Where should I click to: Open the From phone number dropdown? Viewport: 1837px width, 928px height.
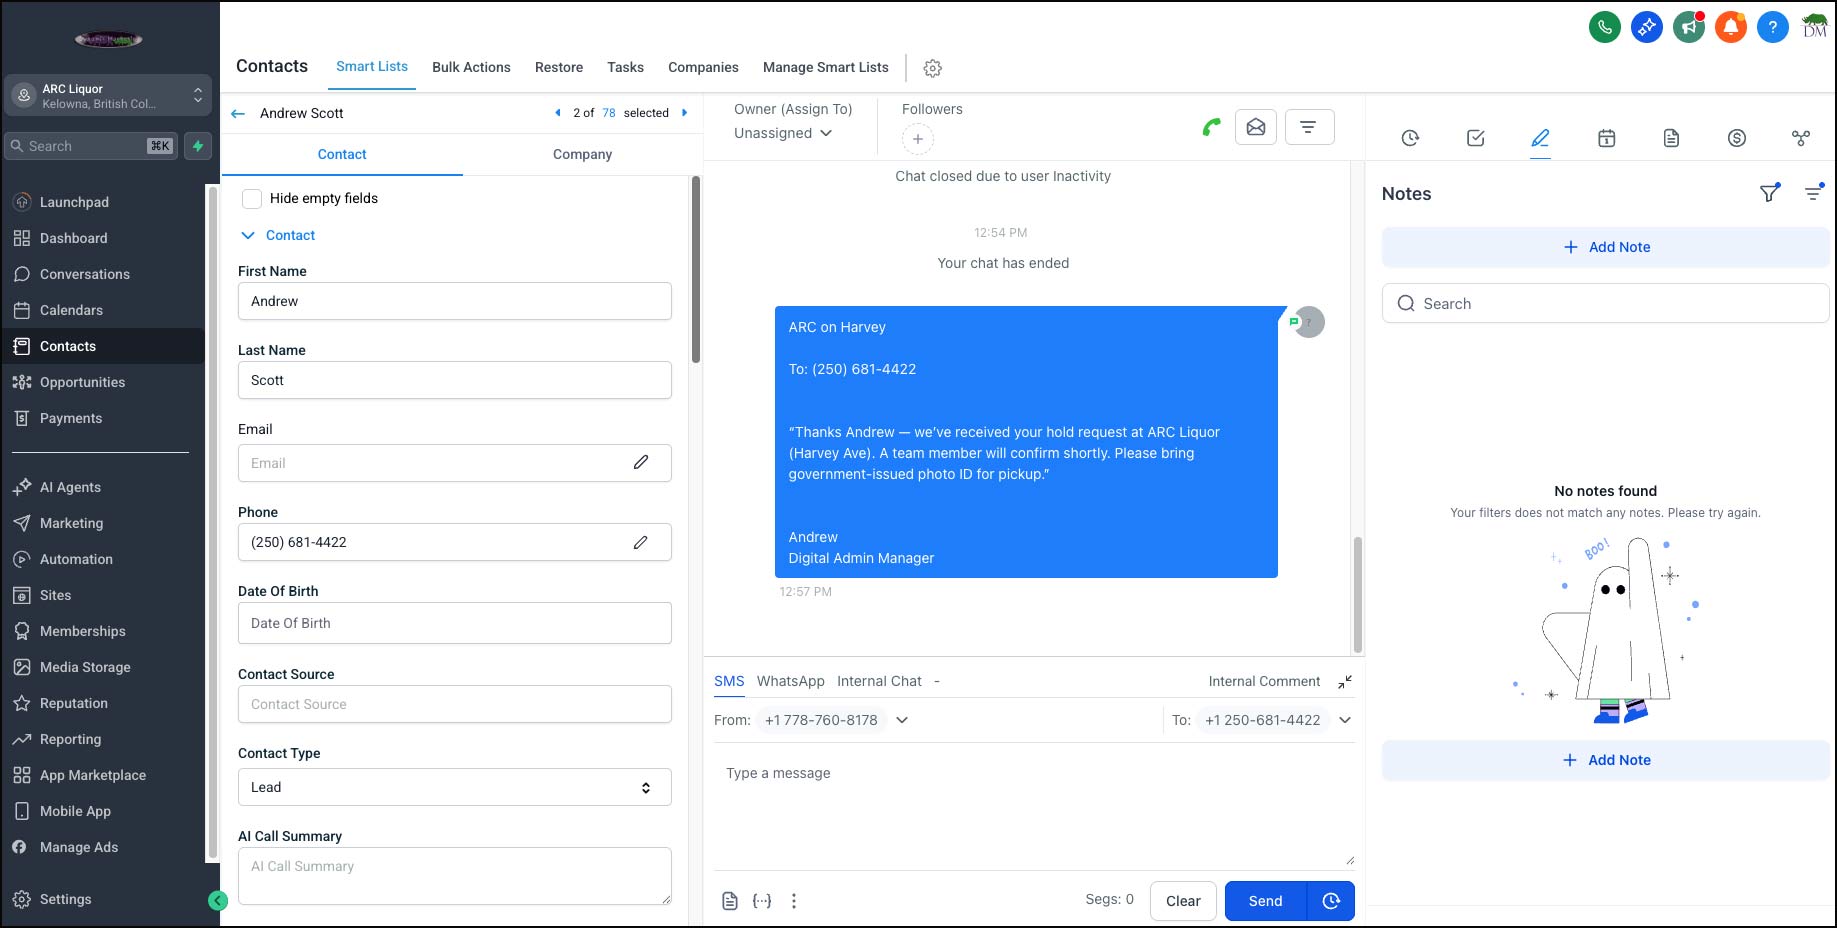(x=901, y=720)
